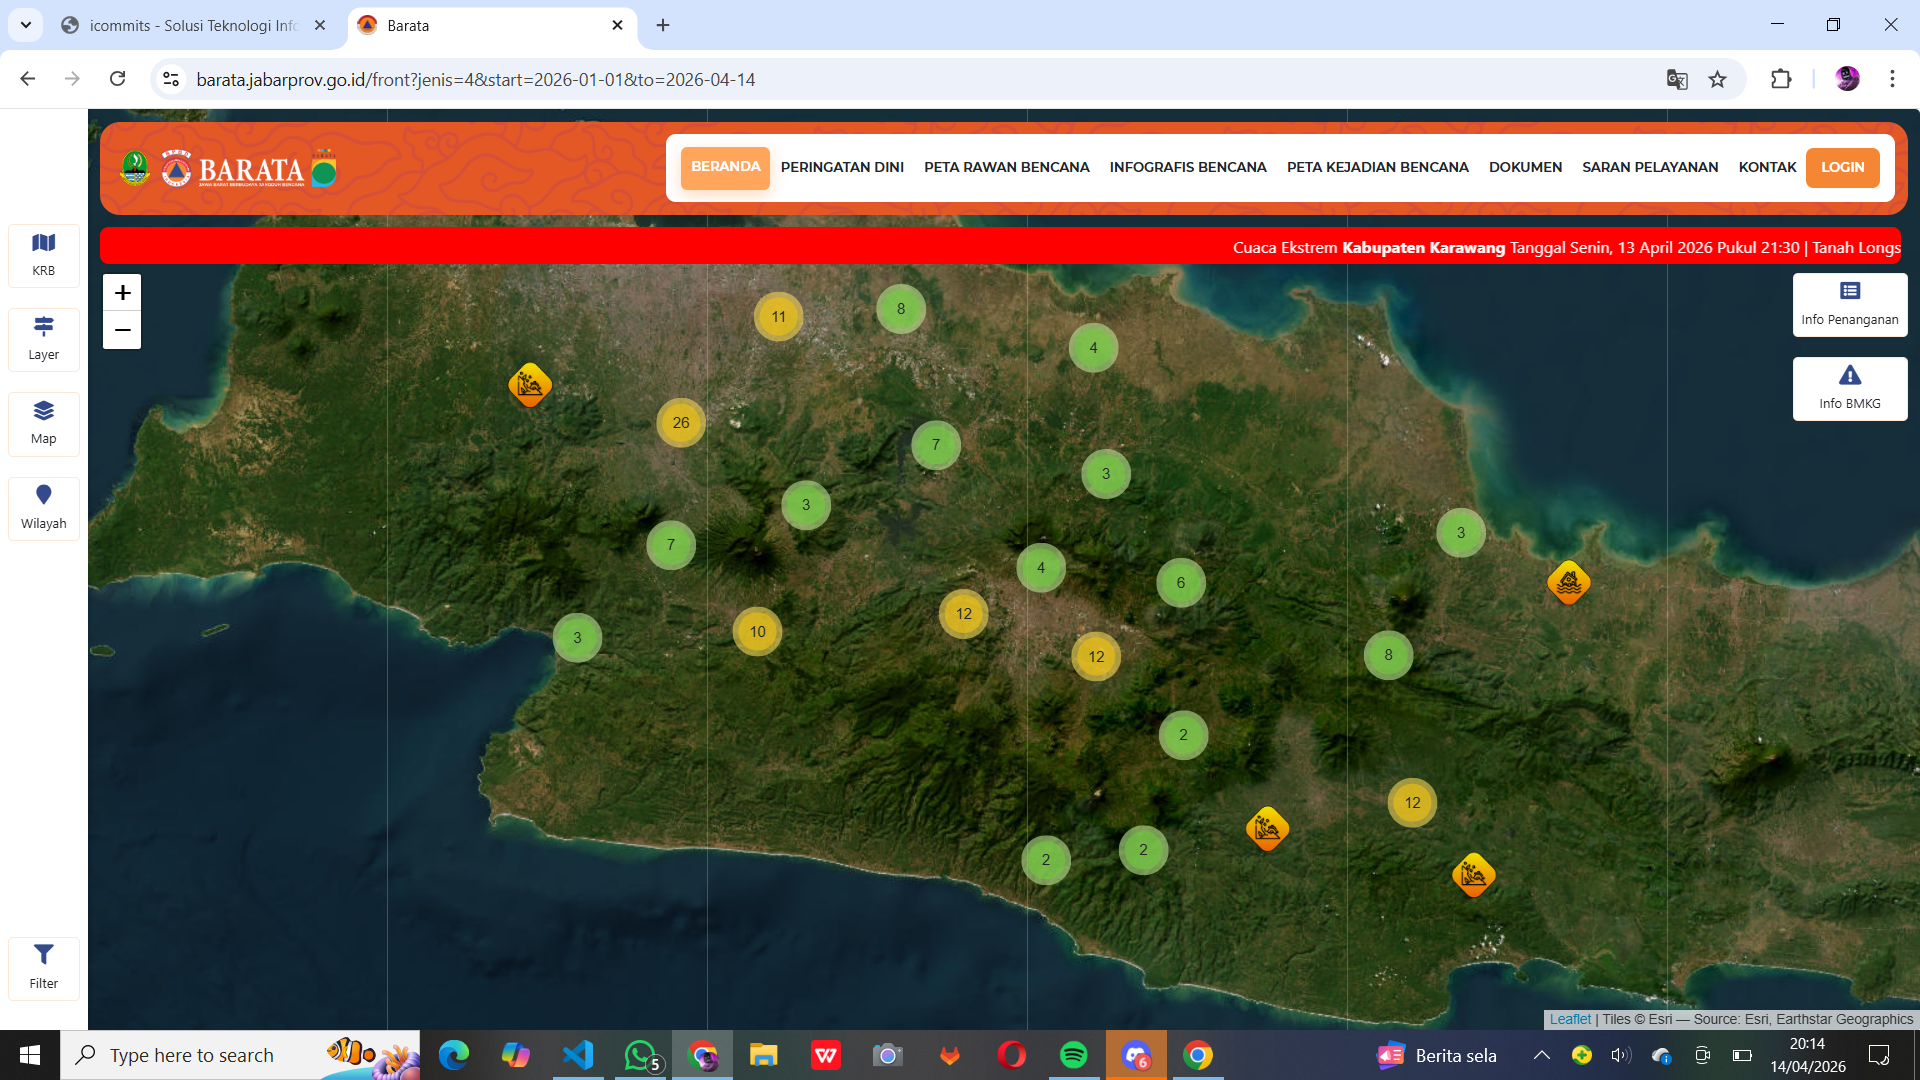Go to Peta Rawan Bencana page

[1006, 167]
